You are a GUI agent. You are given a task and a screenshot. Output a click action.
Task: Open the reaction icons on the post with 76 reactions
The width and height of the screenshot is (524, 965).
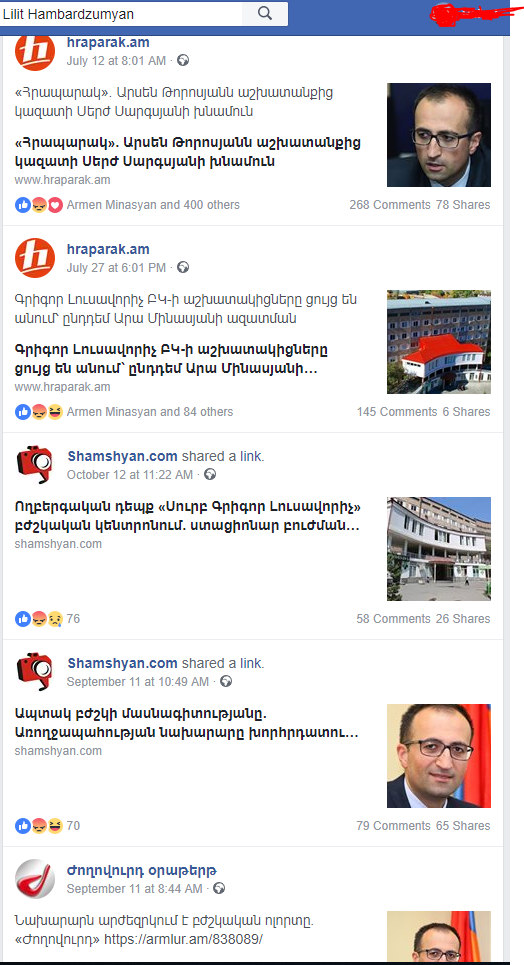pyautogui.click(x=39, y=619)
